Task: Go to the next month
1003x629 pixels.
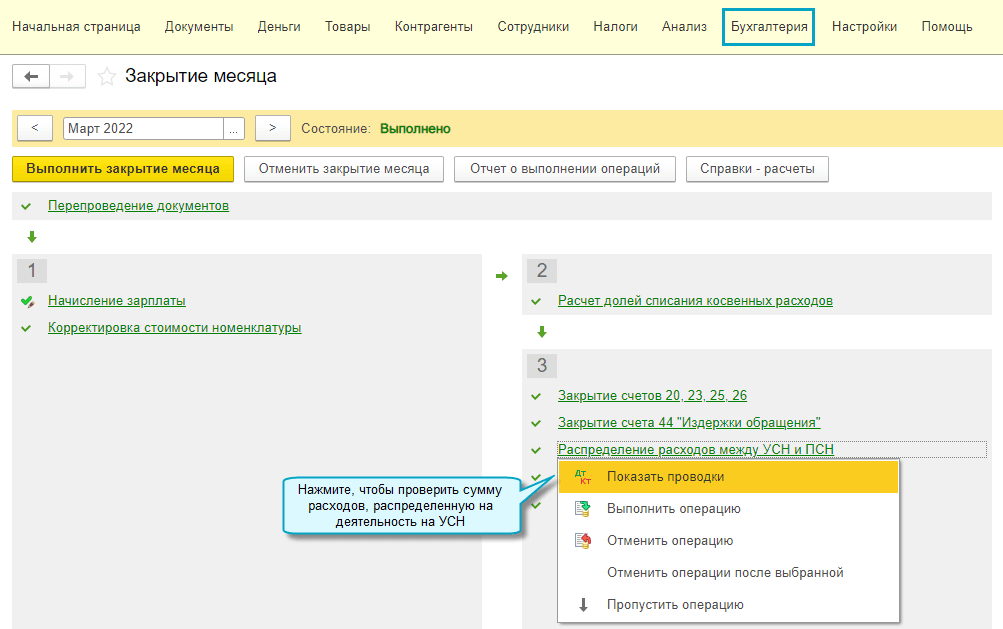Action: tap(272, 128)
